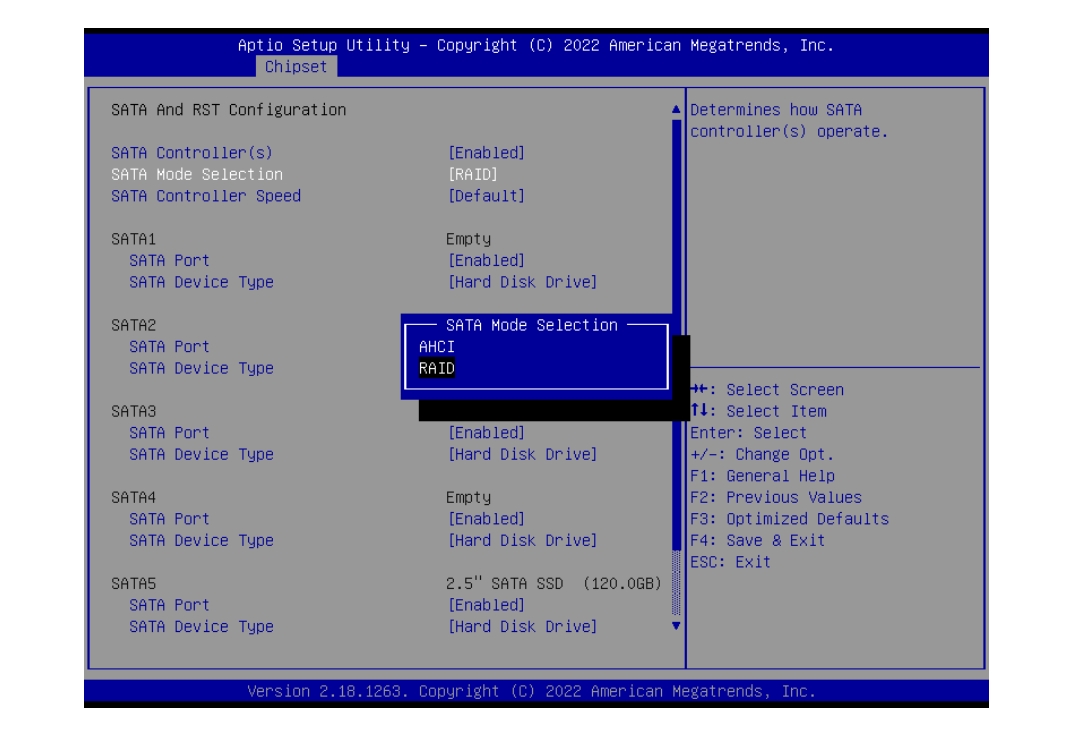Open SATA5 Device Type Hard Disk Drive option
Viewport: 1084px width, 734px height.
coord(522,626)
